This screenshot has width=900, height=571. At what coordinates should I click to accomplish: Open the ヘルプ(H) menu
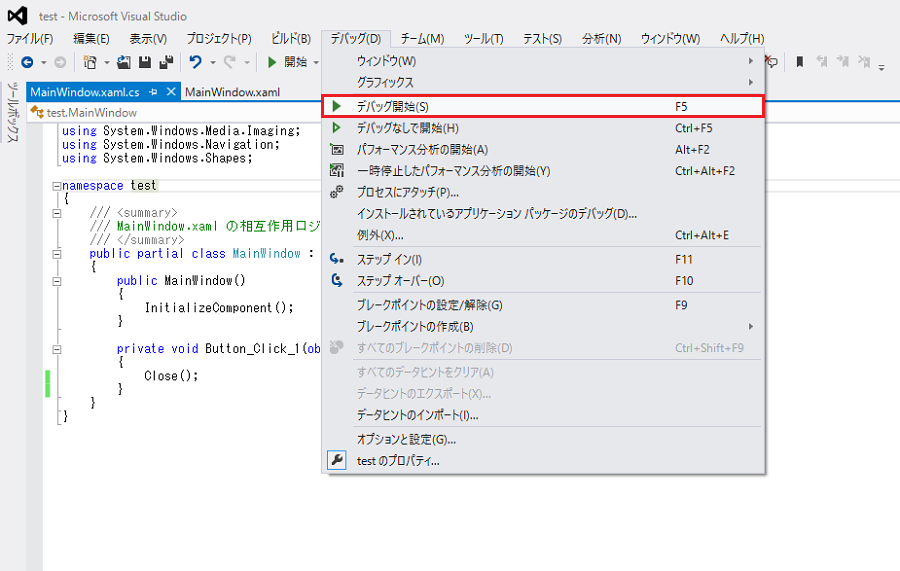tap(742, 38)
